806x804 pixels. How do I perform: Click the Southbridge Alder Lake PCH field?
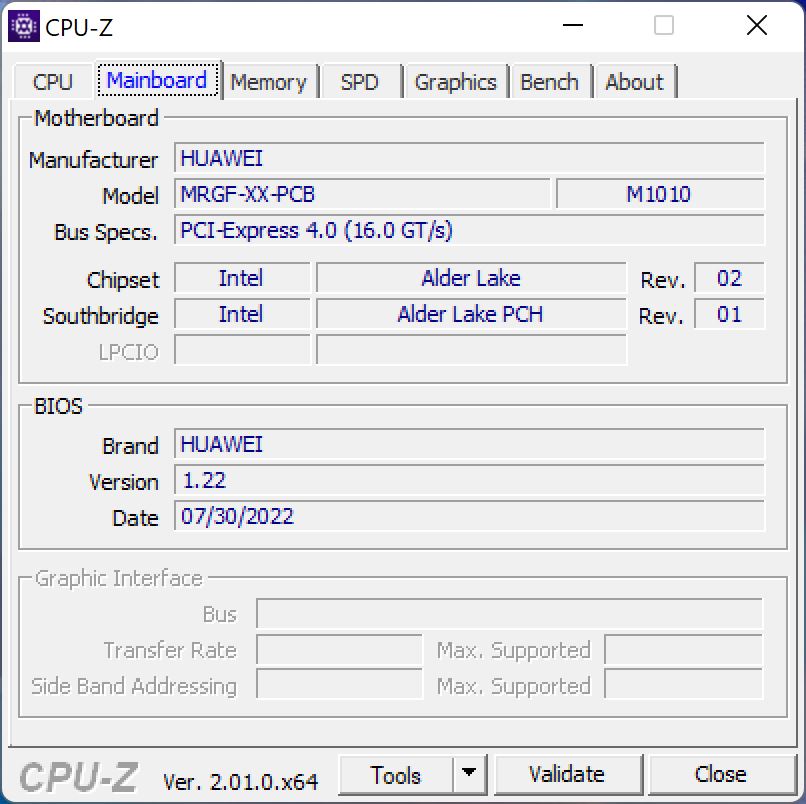pyautogui.click(x=470, y=314)
